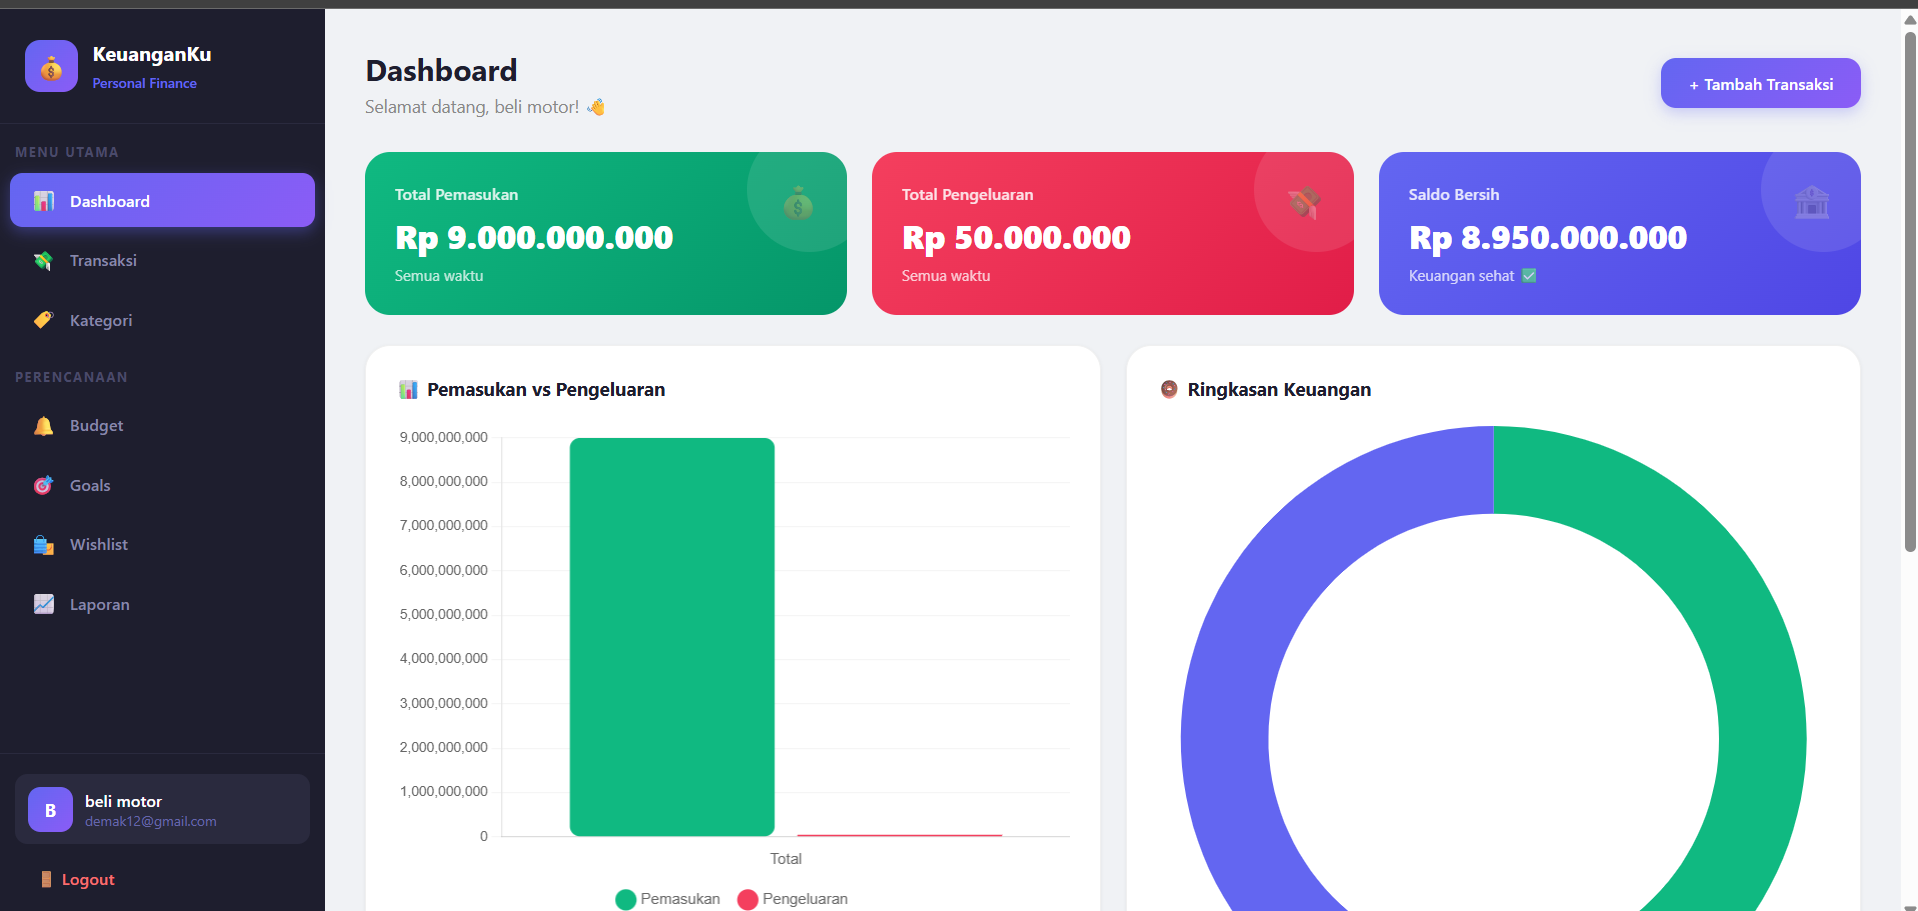The height and width of the screenshot is (911, 1918).
Task: Click flying money icon on Total Pengeluaran card
Action: pos(1304,203)
